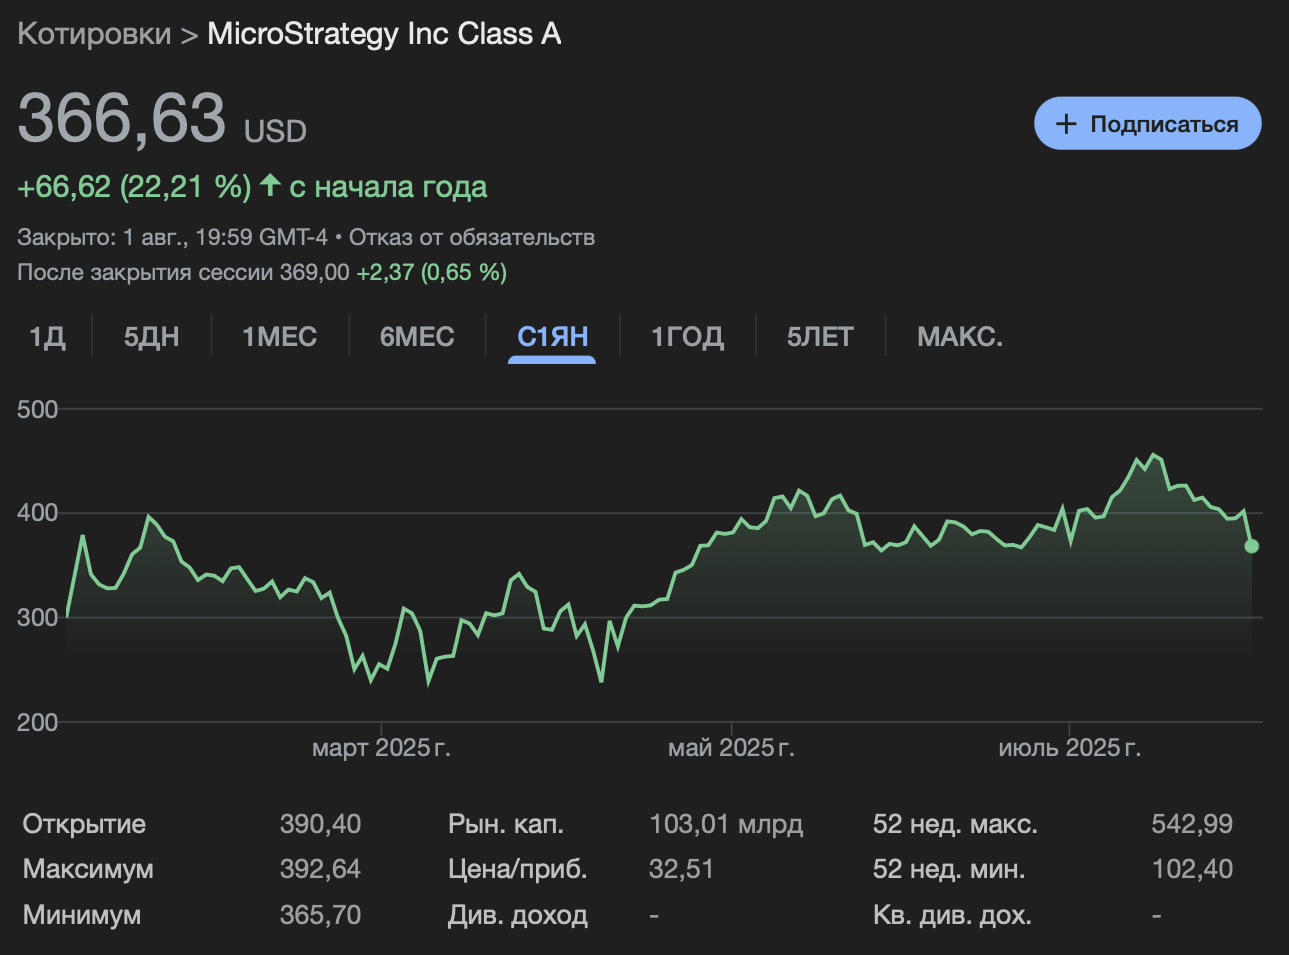The height and width of the screenshot is (955, 1289).
Task: Click the 500 y-axis label
Action: [38, 409]
